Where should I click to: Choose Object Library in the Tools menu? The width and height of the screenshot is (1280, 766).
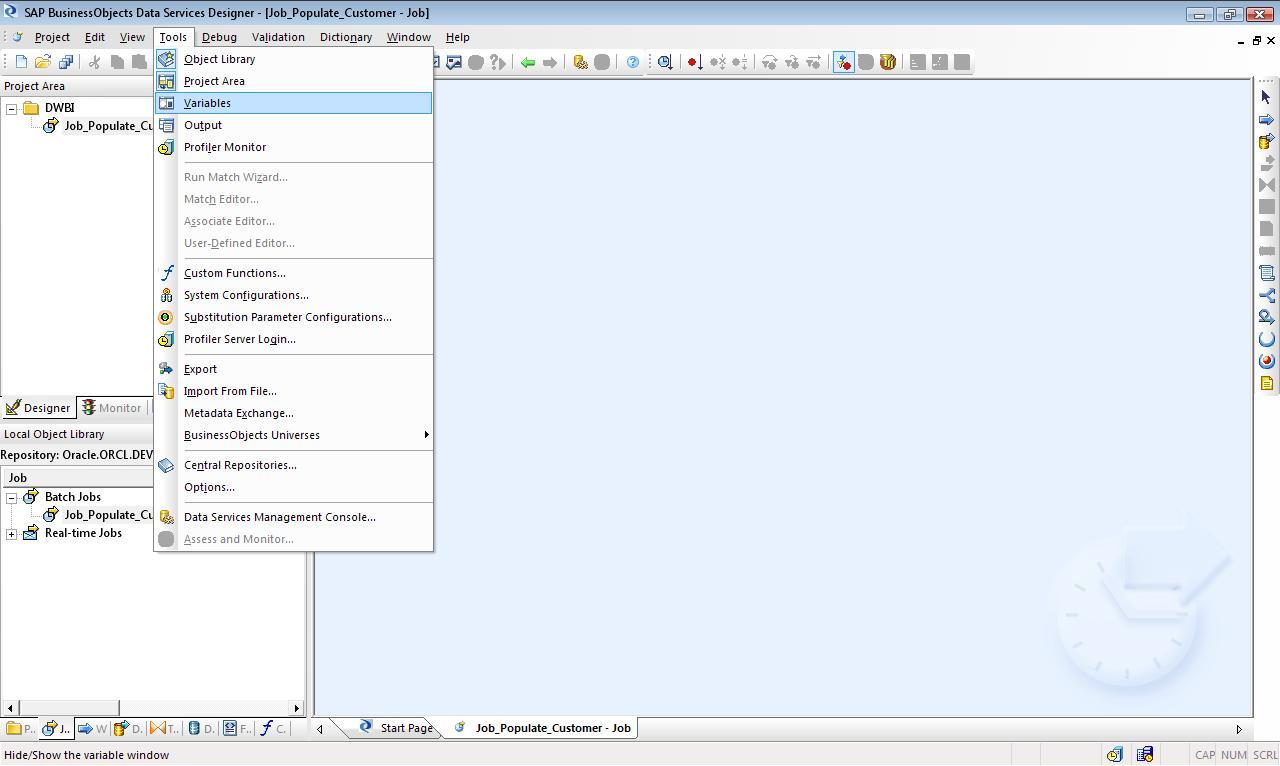pyautogui.click(x=293, y=59)
